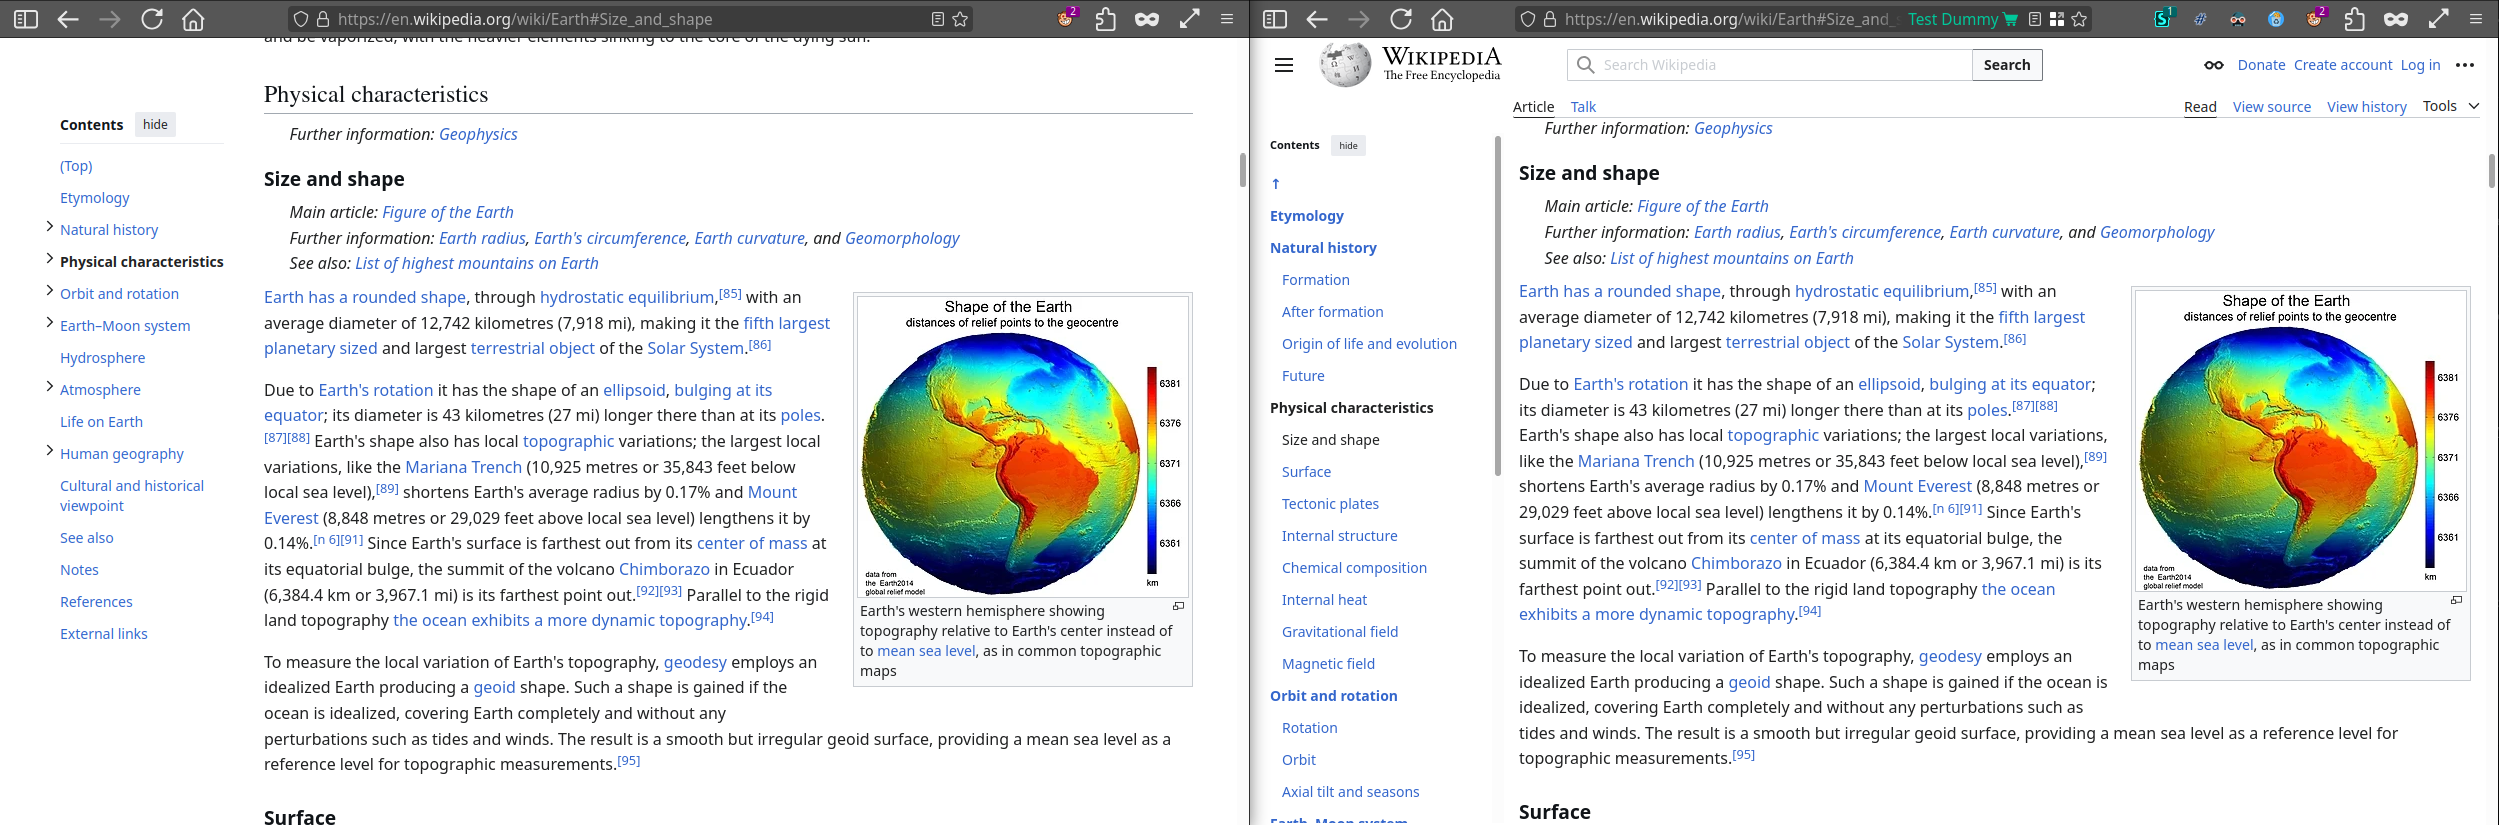Click in the Search Wikipedia field
This screenshot has width=2499, height=825.
coord(1770,65)
